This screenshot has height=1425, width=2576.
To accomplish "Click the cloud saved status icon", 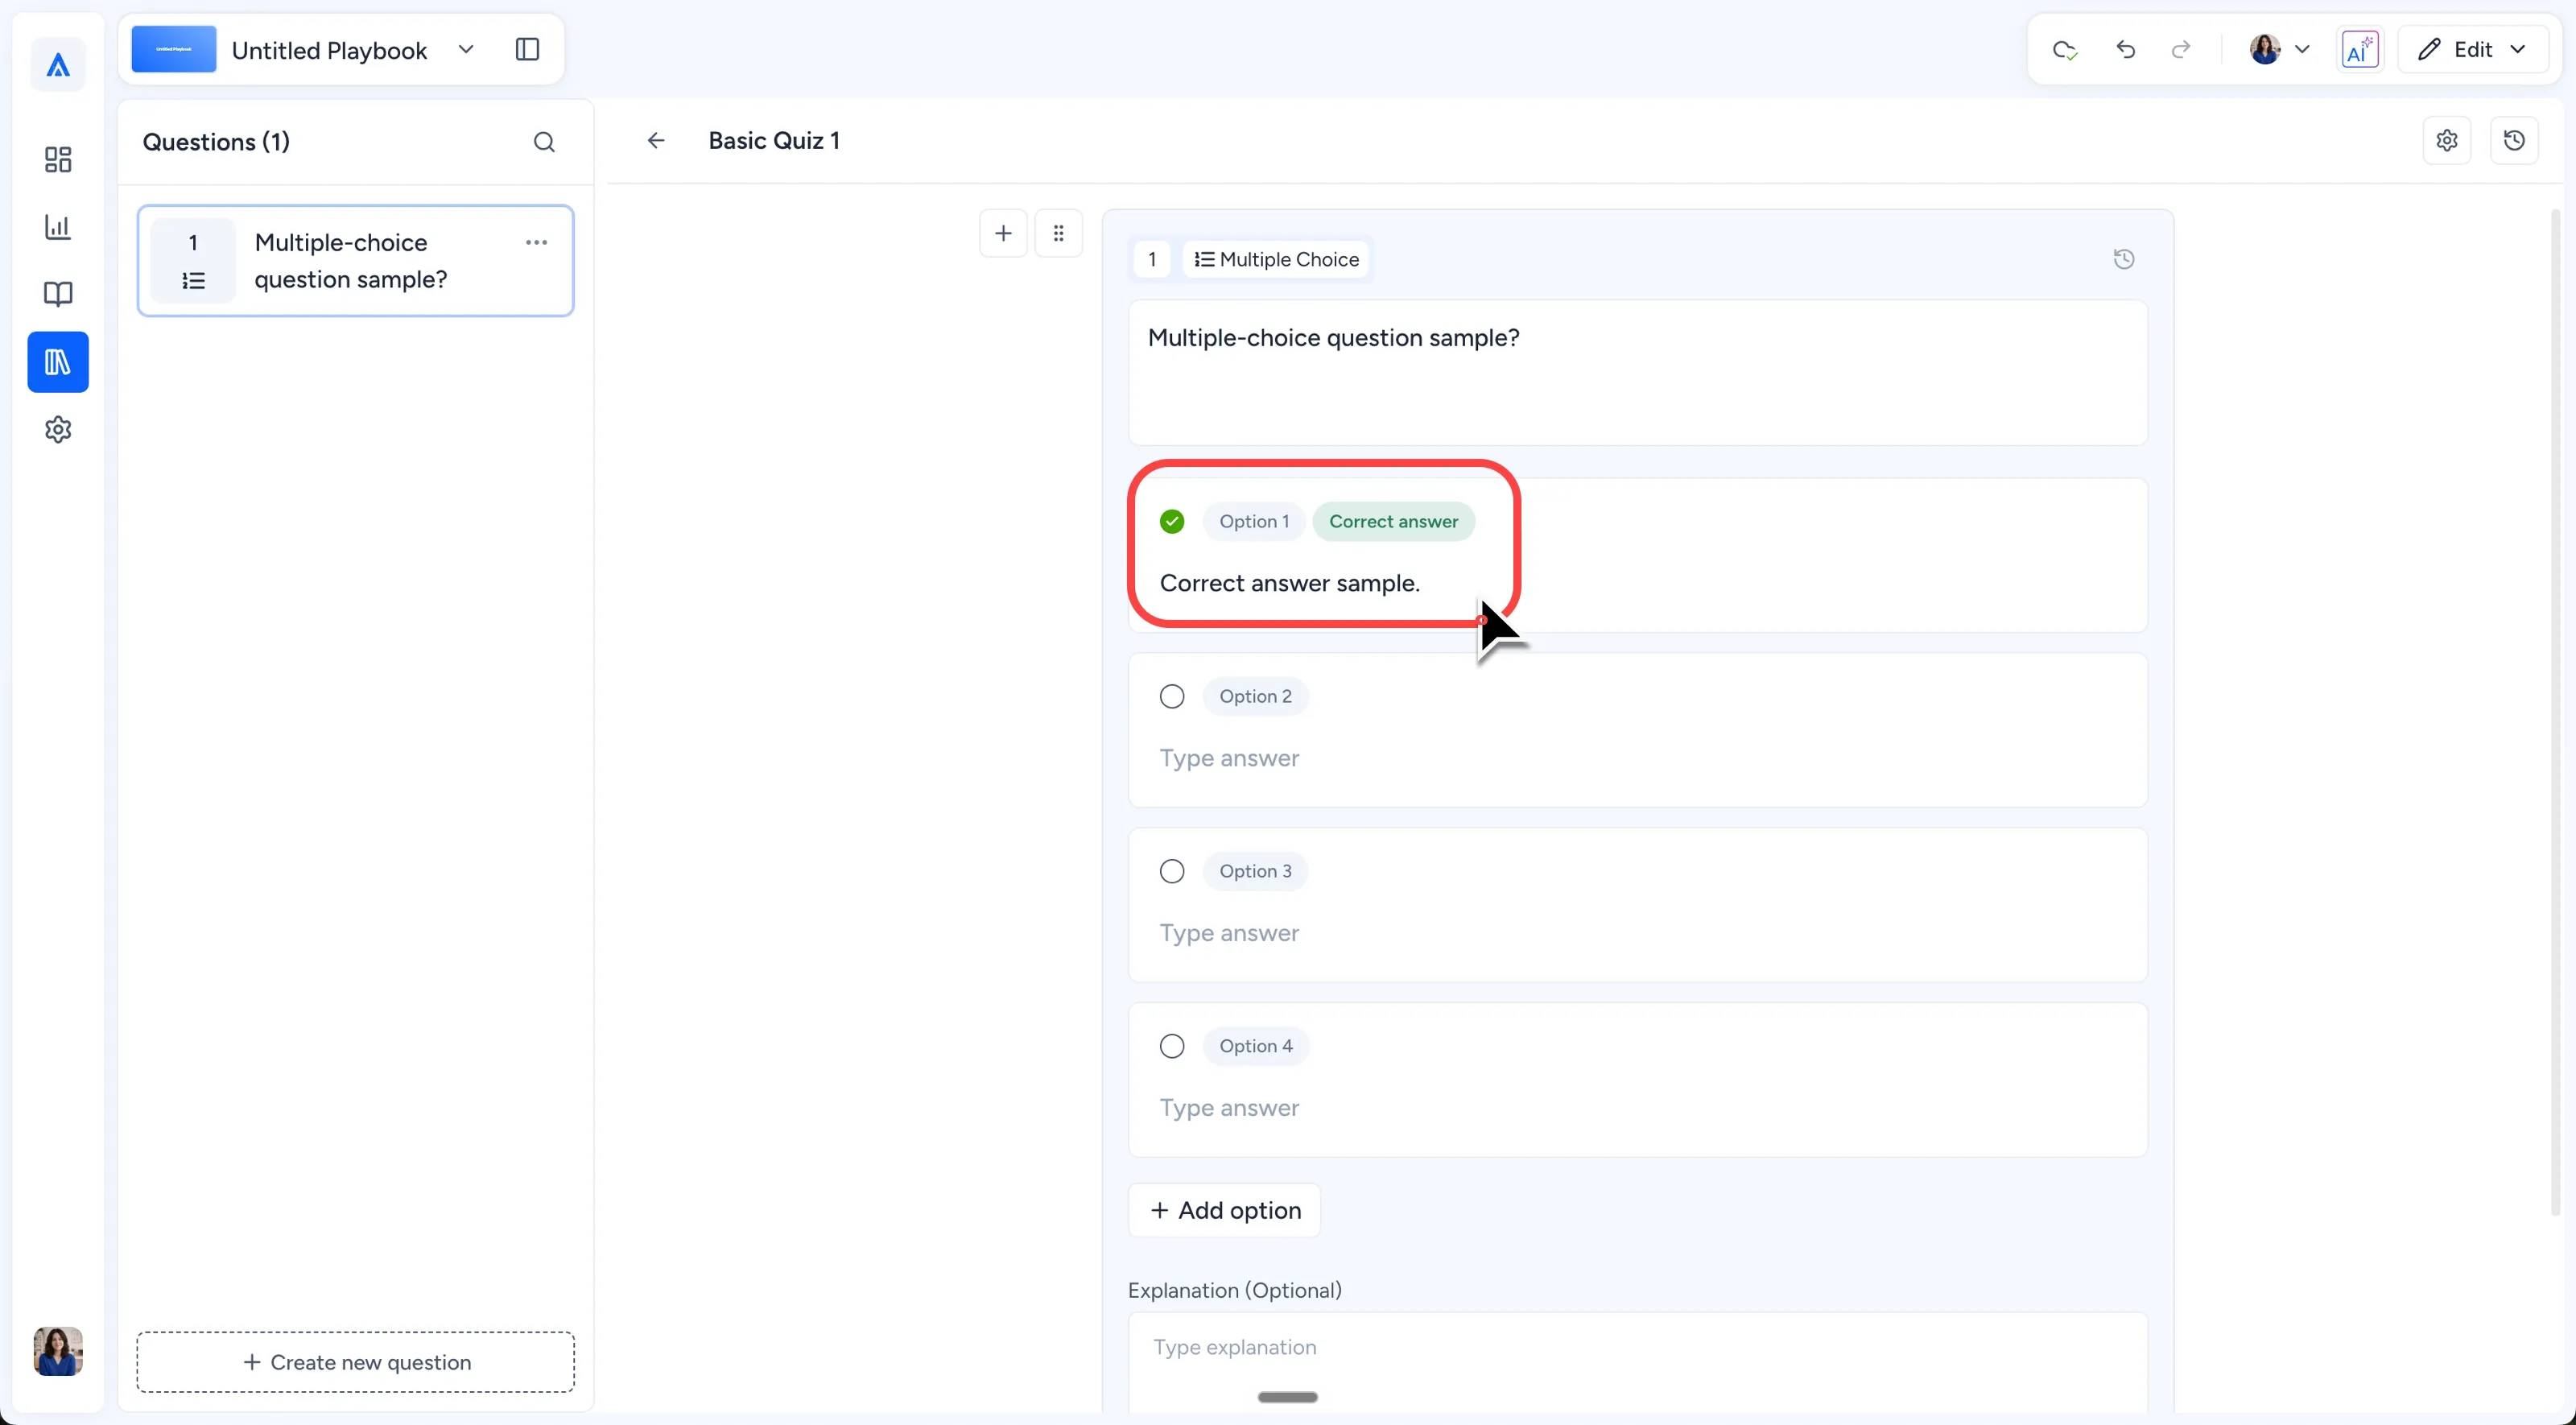I will (x=2065, y=50).
